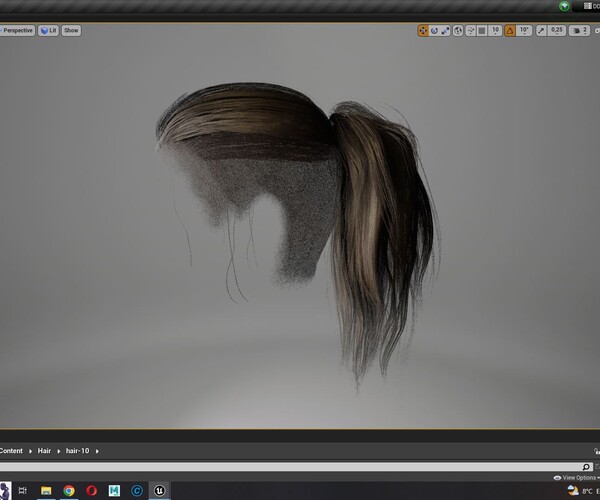This screenshot has width=600, height=500.
Task: Toggle rotation snapping triangle button
Action: (510, 31)
